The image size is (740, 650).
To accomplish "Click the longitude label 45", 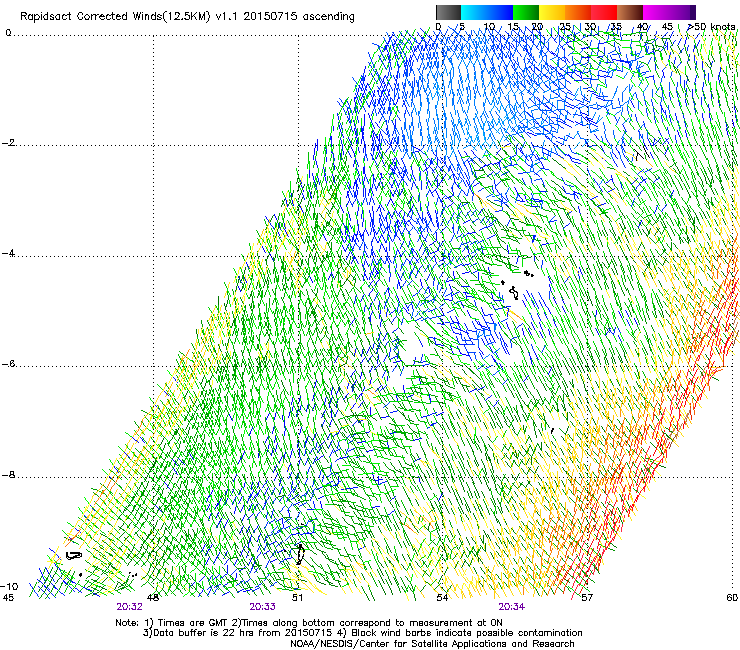I will click(8, 598).
